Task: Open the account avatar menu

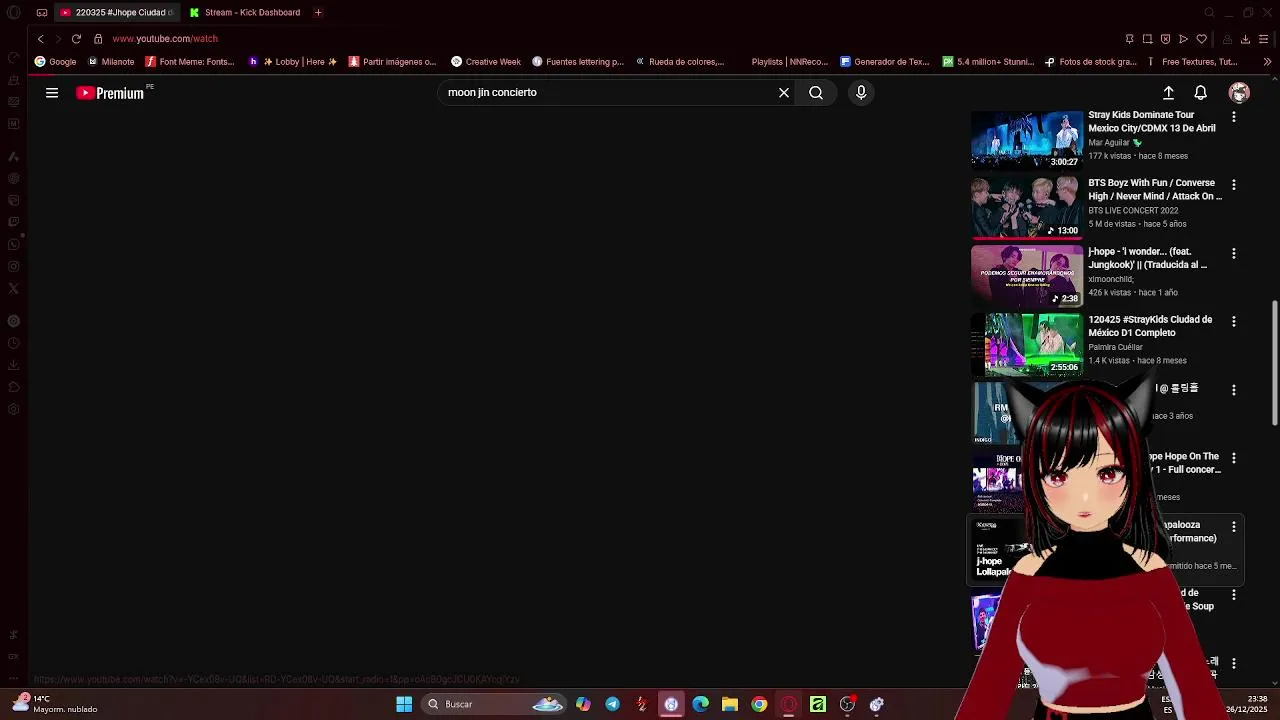Action: [x=1239, y=93]
